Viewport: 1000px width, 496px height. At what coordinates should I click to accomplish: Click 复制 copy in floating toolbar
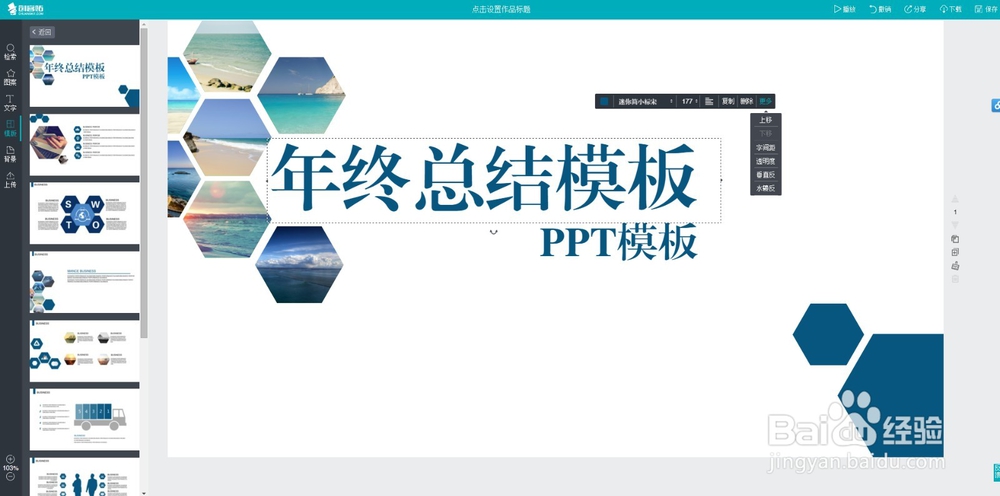tap(728, 101)
